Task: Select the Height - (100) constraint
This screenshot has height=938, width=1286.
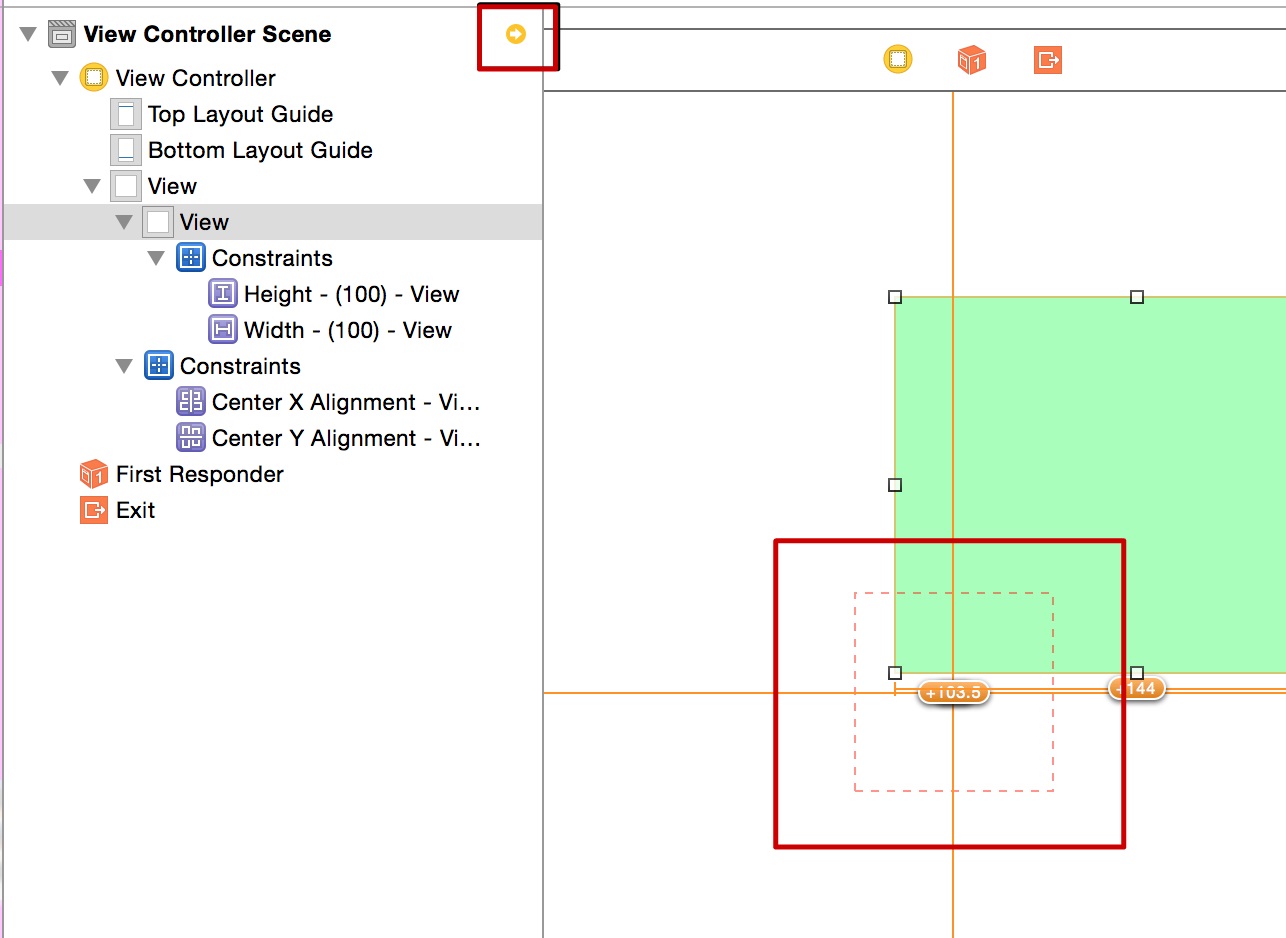Action: 351,294
